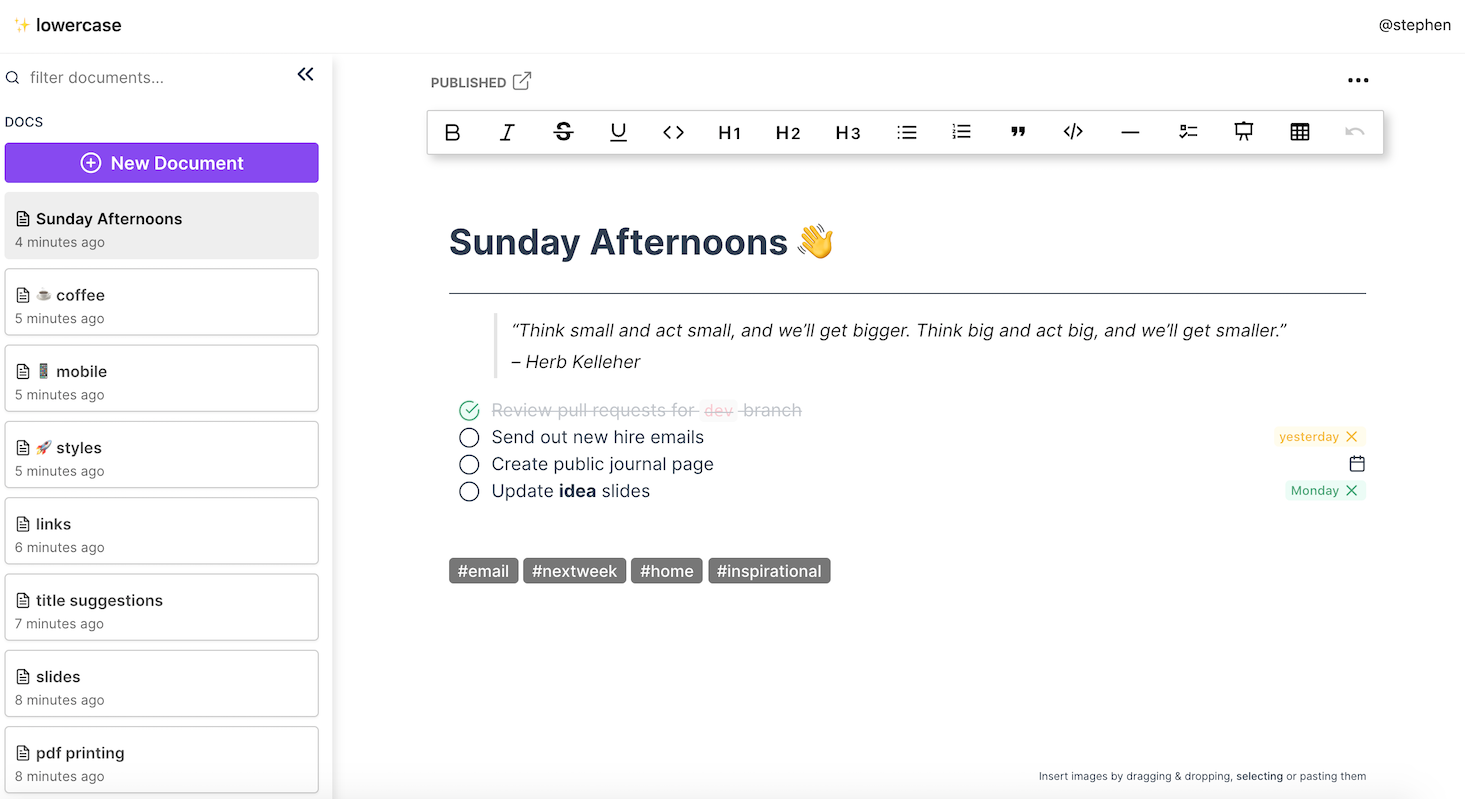1465x799 pixels.
Task: Toggle bold formatting in the toolbar
Action: (452, 132)
